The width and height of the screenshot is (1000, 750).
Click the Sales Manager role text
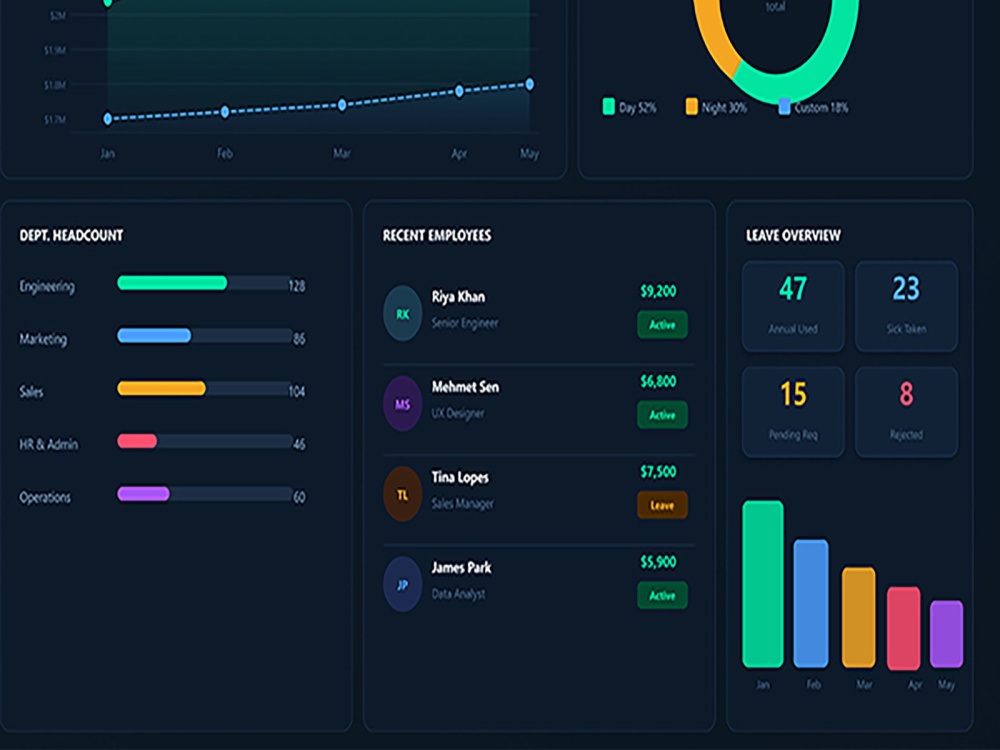(x=462, y=504)
